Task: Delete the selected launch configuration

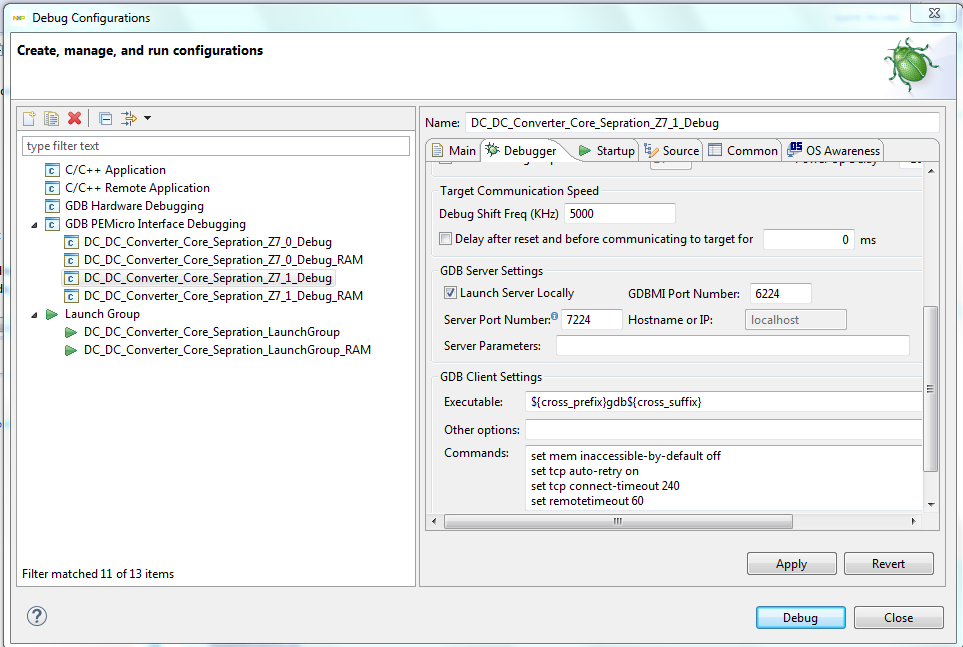Action: 73,118
